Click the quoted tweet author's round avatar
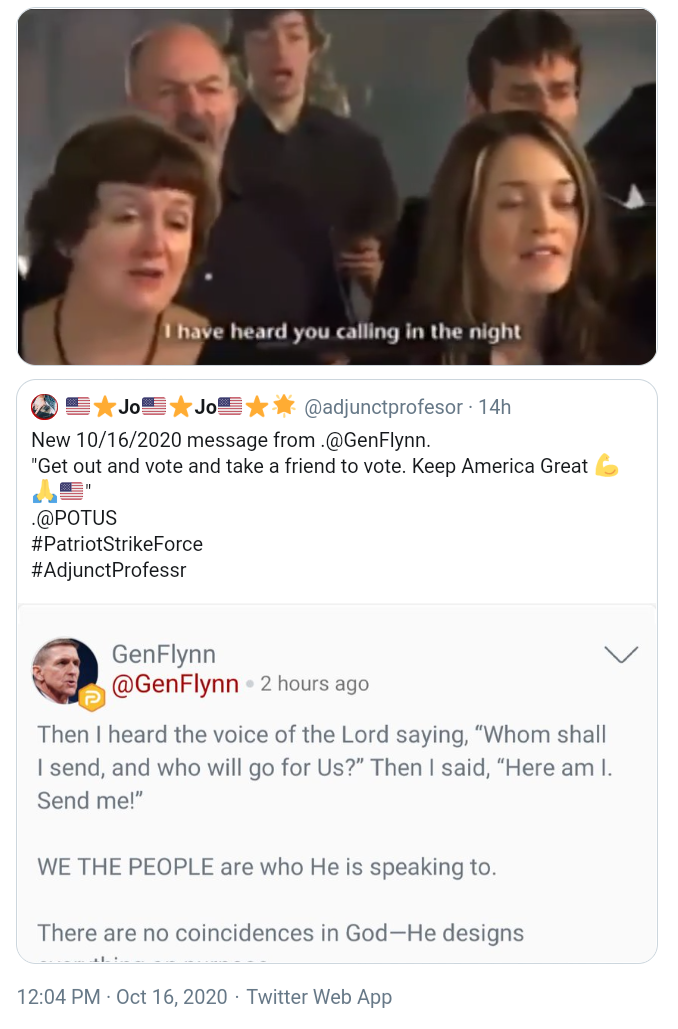This screenshot has width=678, height=1029. 44,407
